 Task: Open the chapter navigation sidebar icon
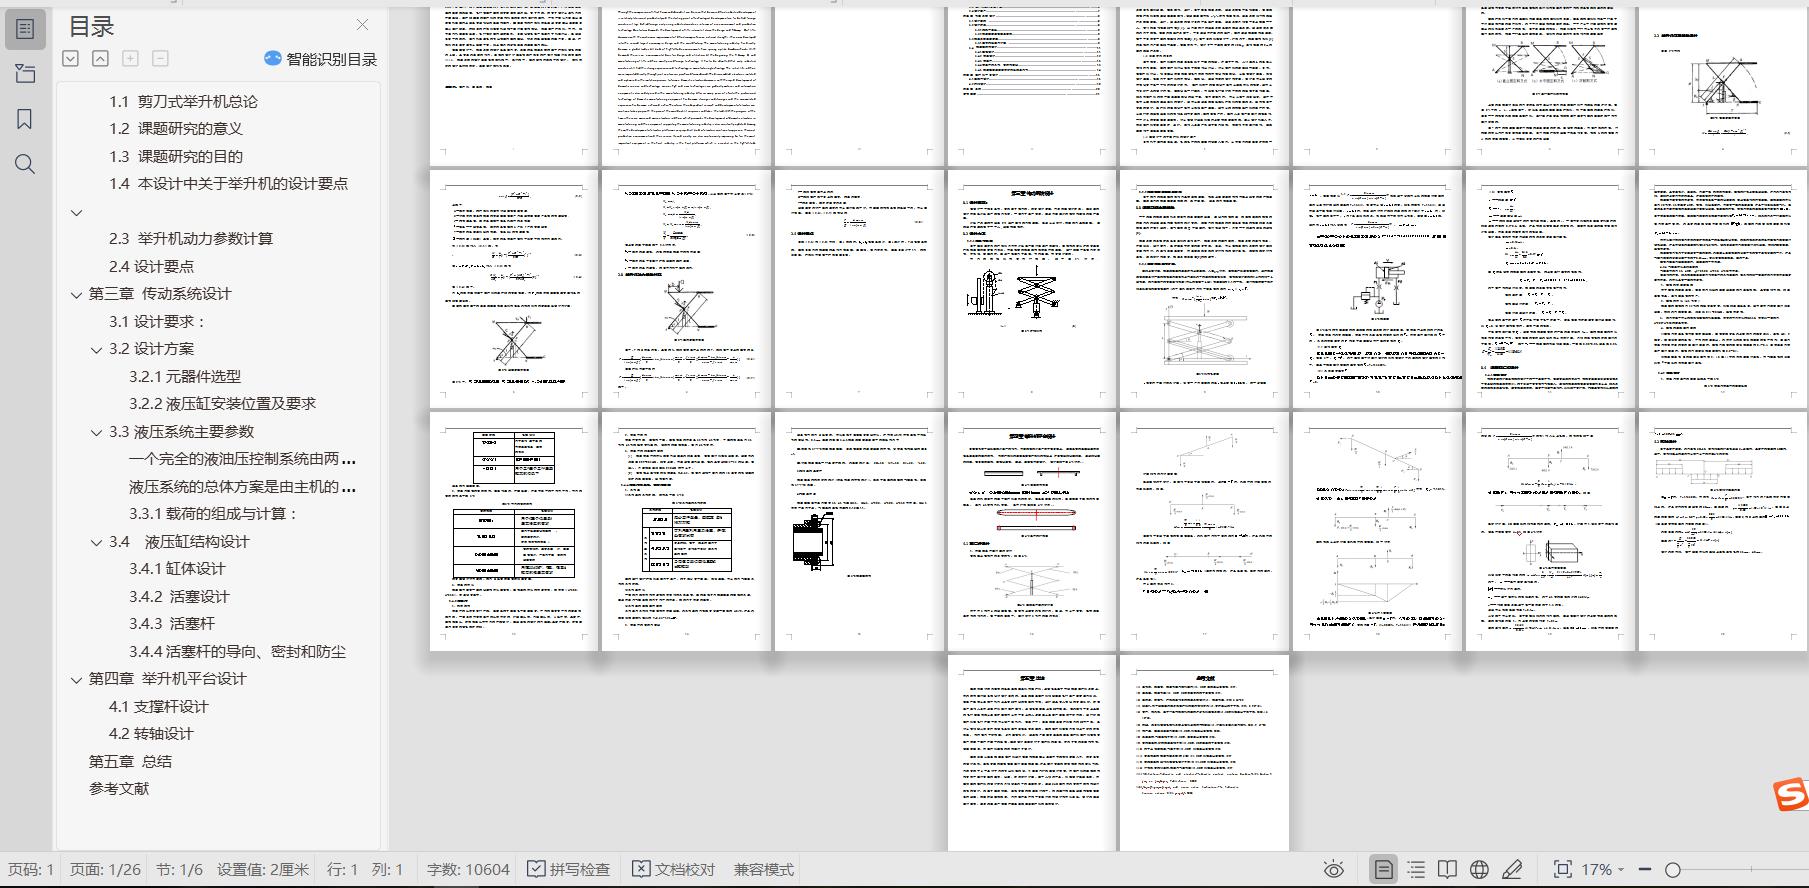tap(25, 74)
